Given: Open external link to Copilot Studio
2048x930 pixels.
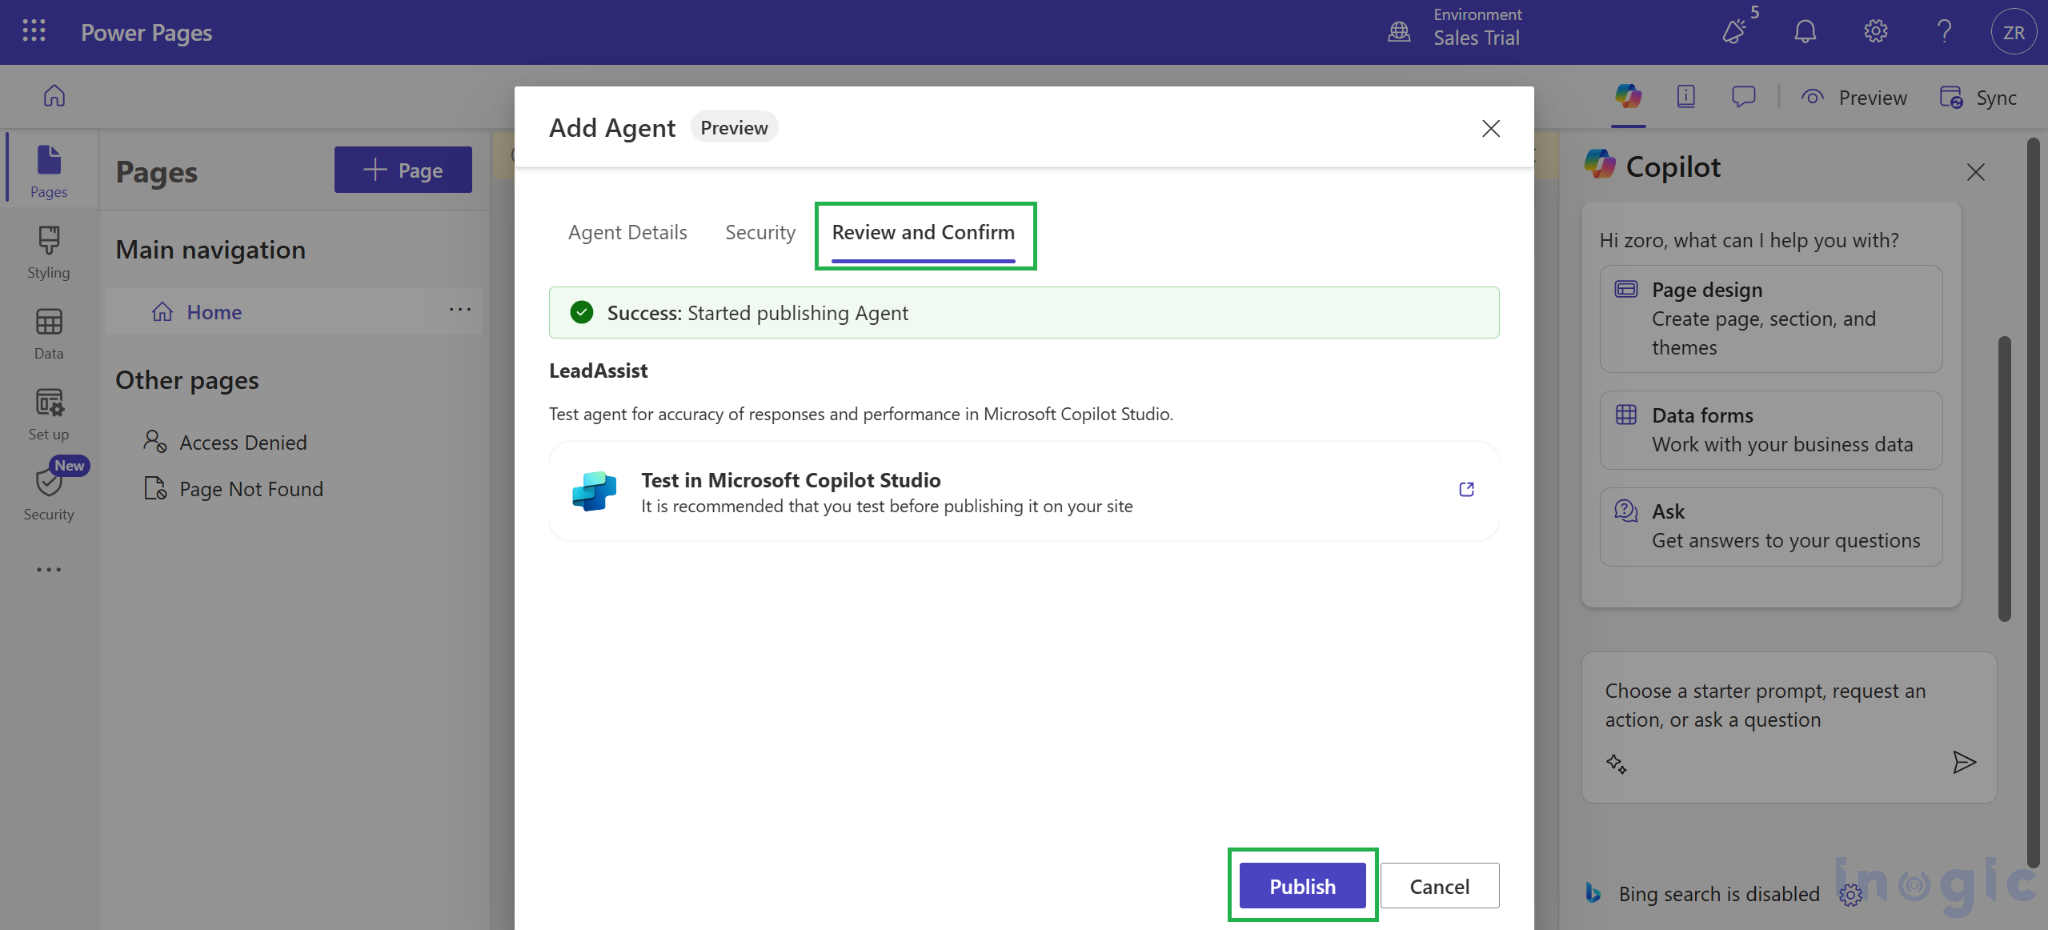Looking at the screenshot, I should [x=1466, y=490].
